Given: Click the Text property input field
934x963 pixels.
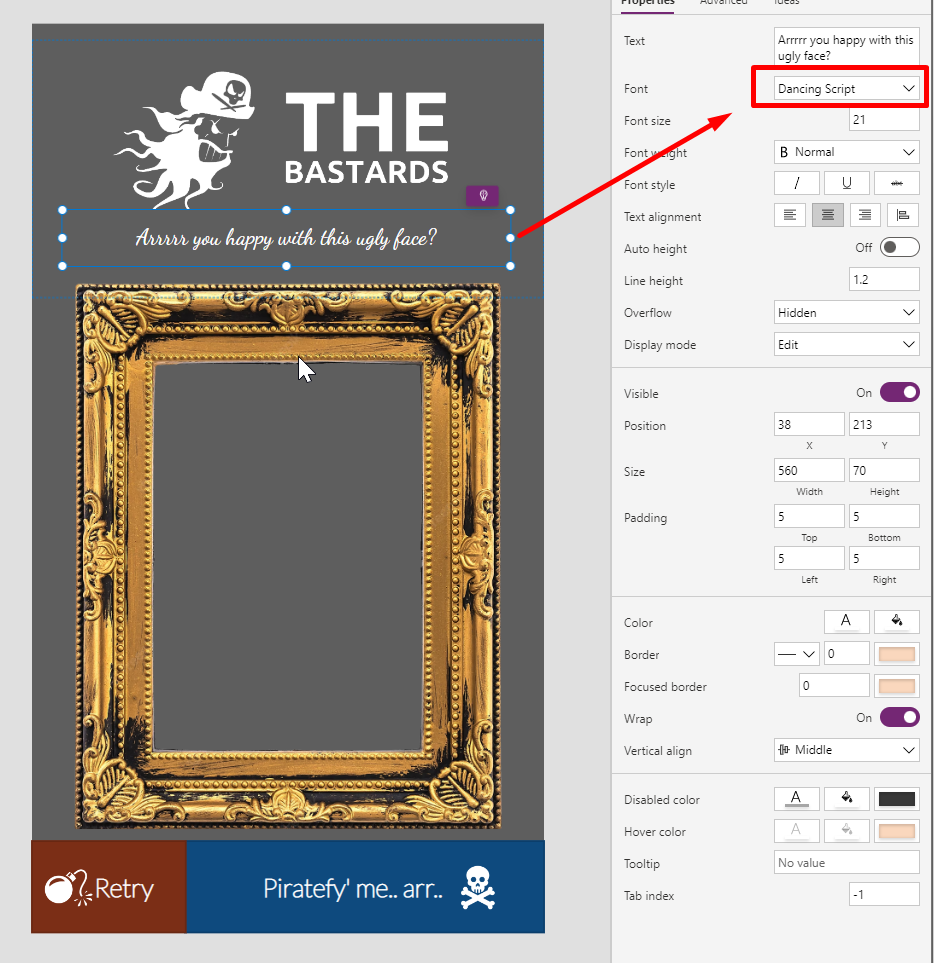Looking at the screenshot, I should (846, 47).
